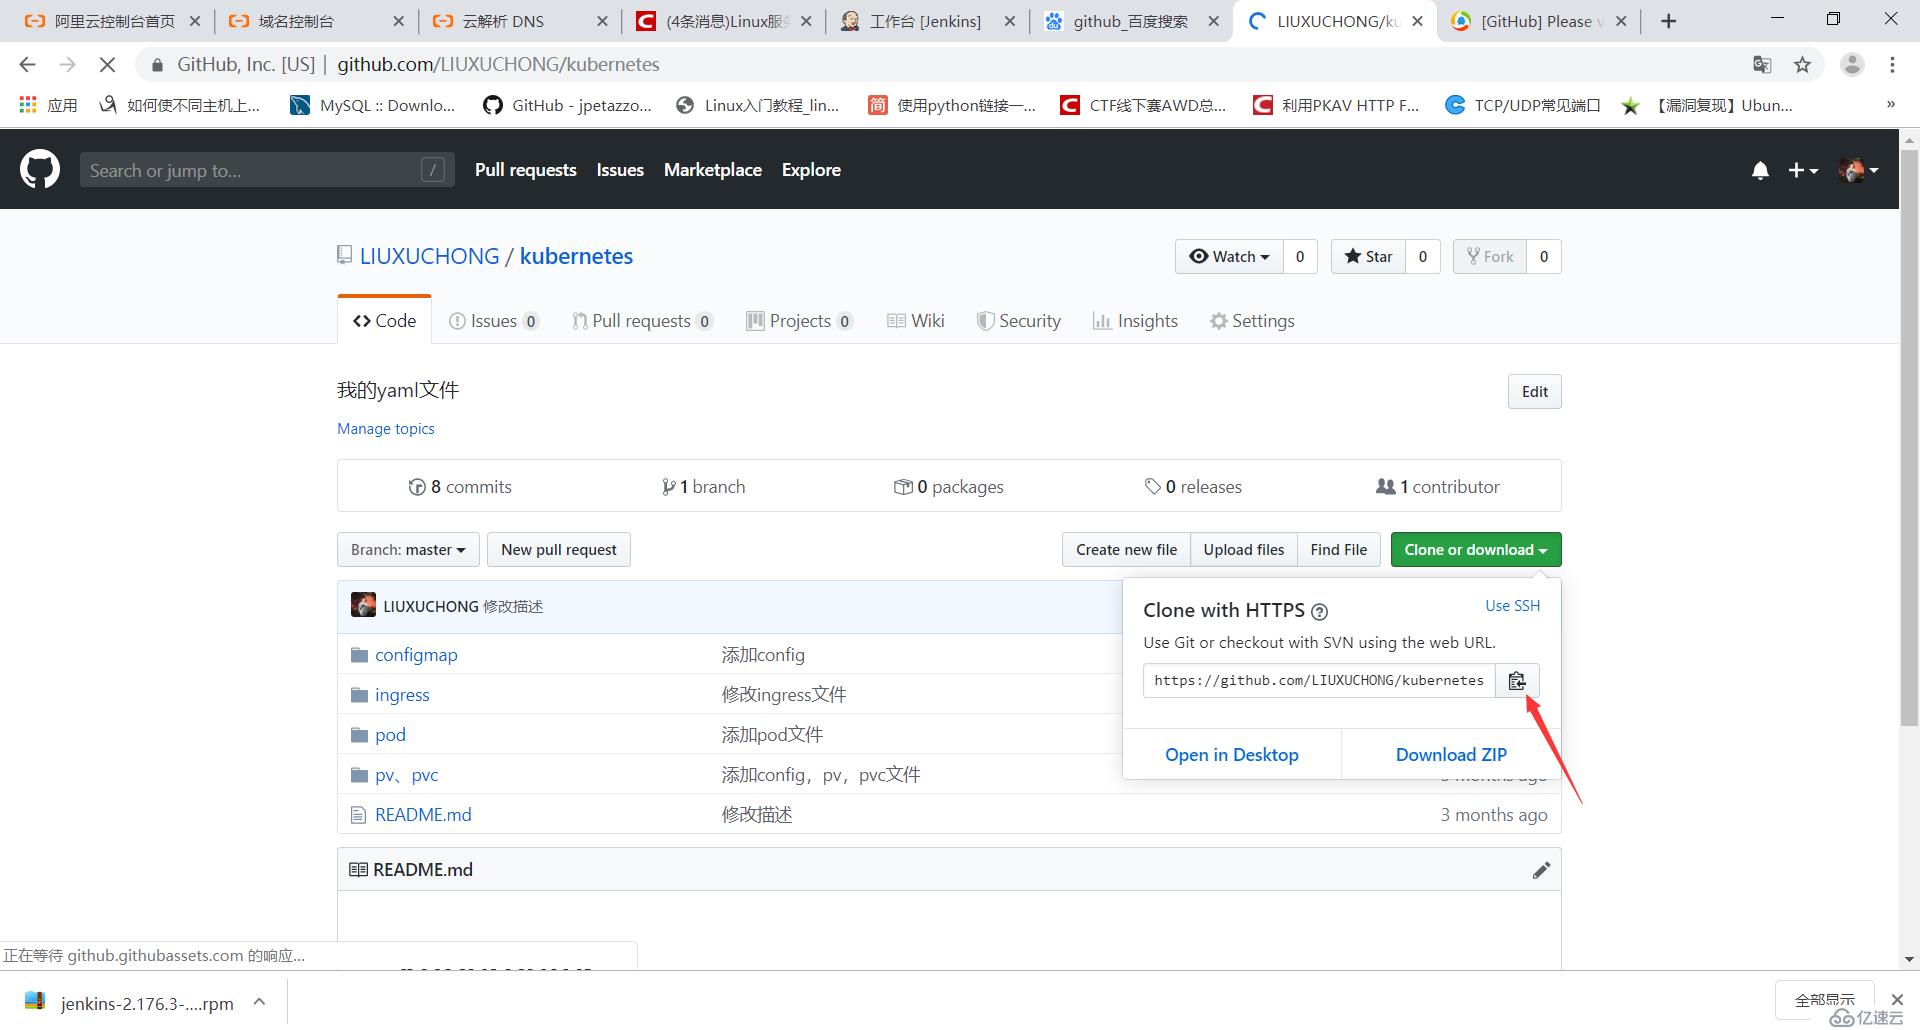Open Marketplace in top navigation
This screenshot has height=1030, width=1920.
713,170
